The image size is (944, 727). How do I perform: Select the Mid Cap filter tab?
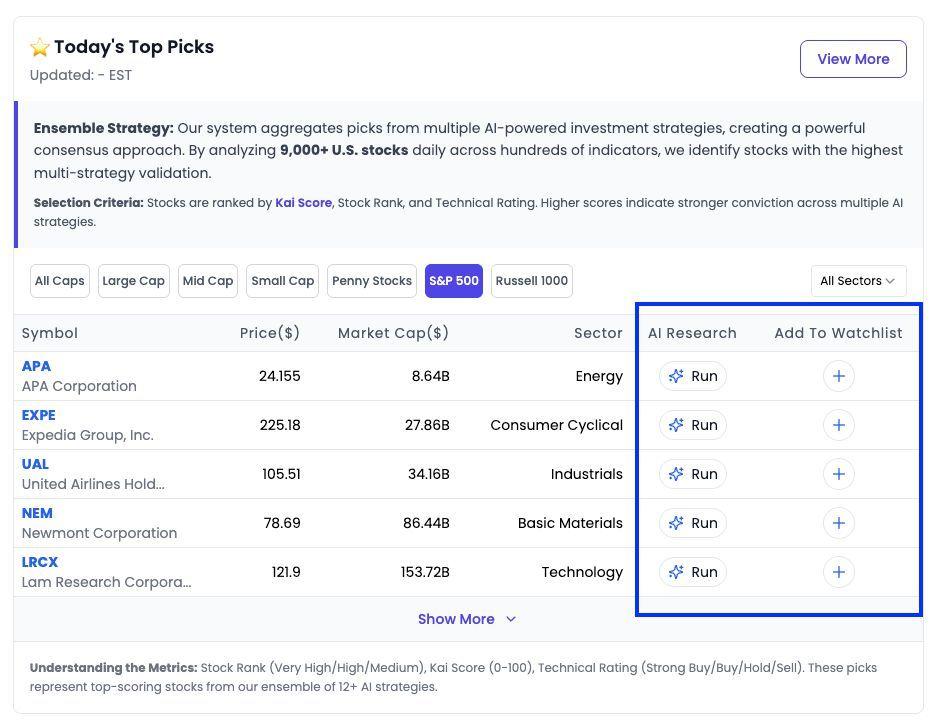pos(208,281)
